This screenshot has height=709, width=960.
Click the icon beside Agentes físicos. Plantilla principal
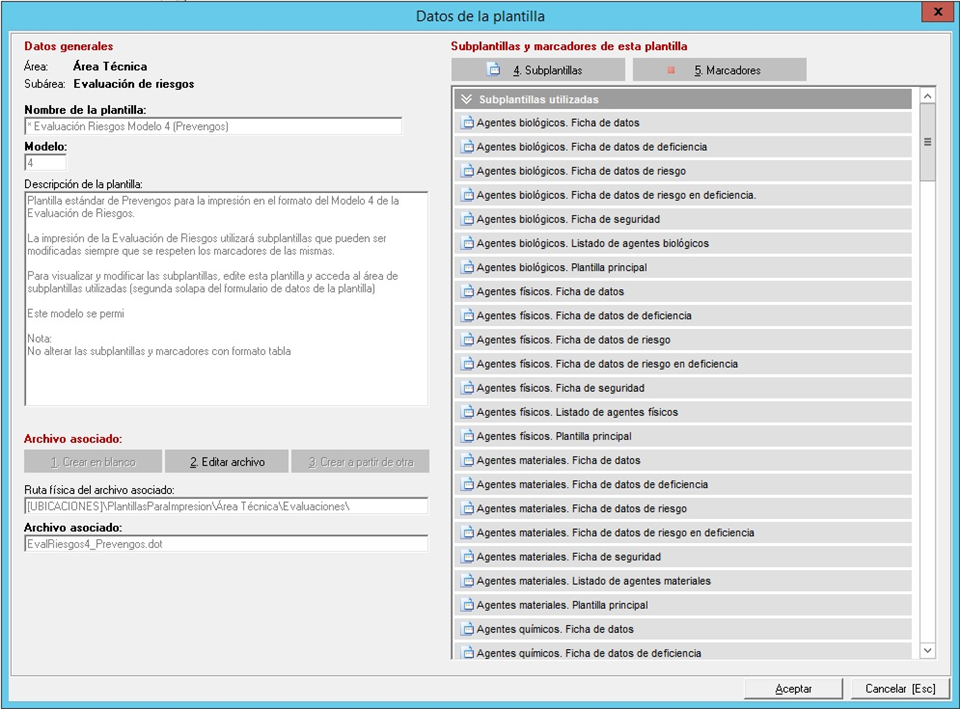466,436
